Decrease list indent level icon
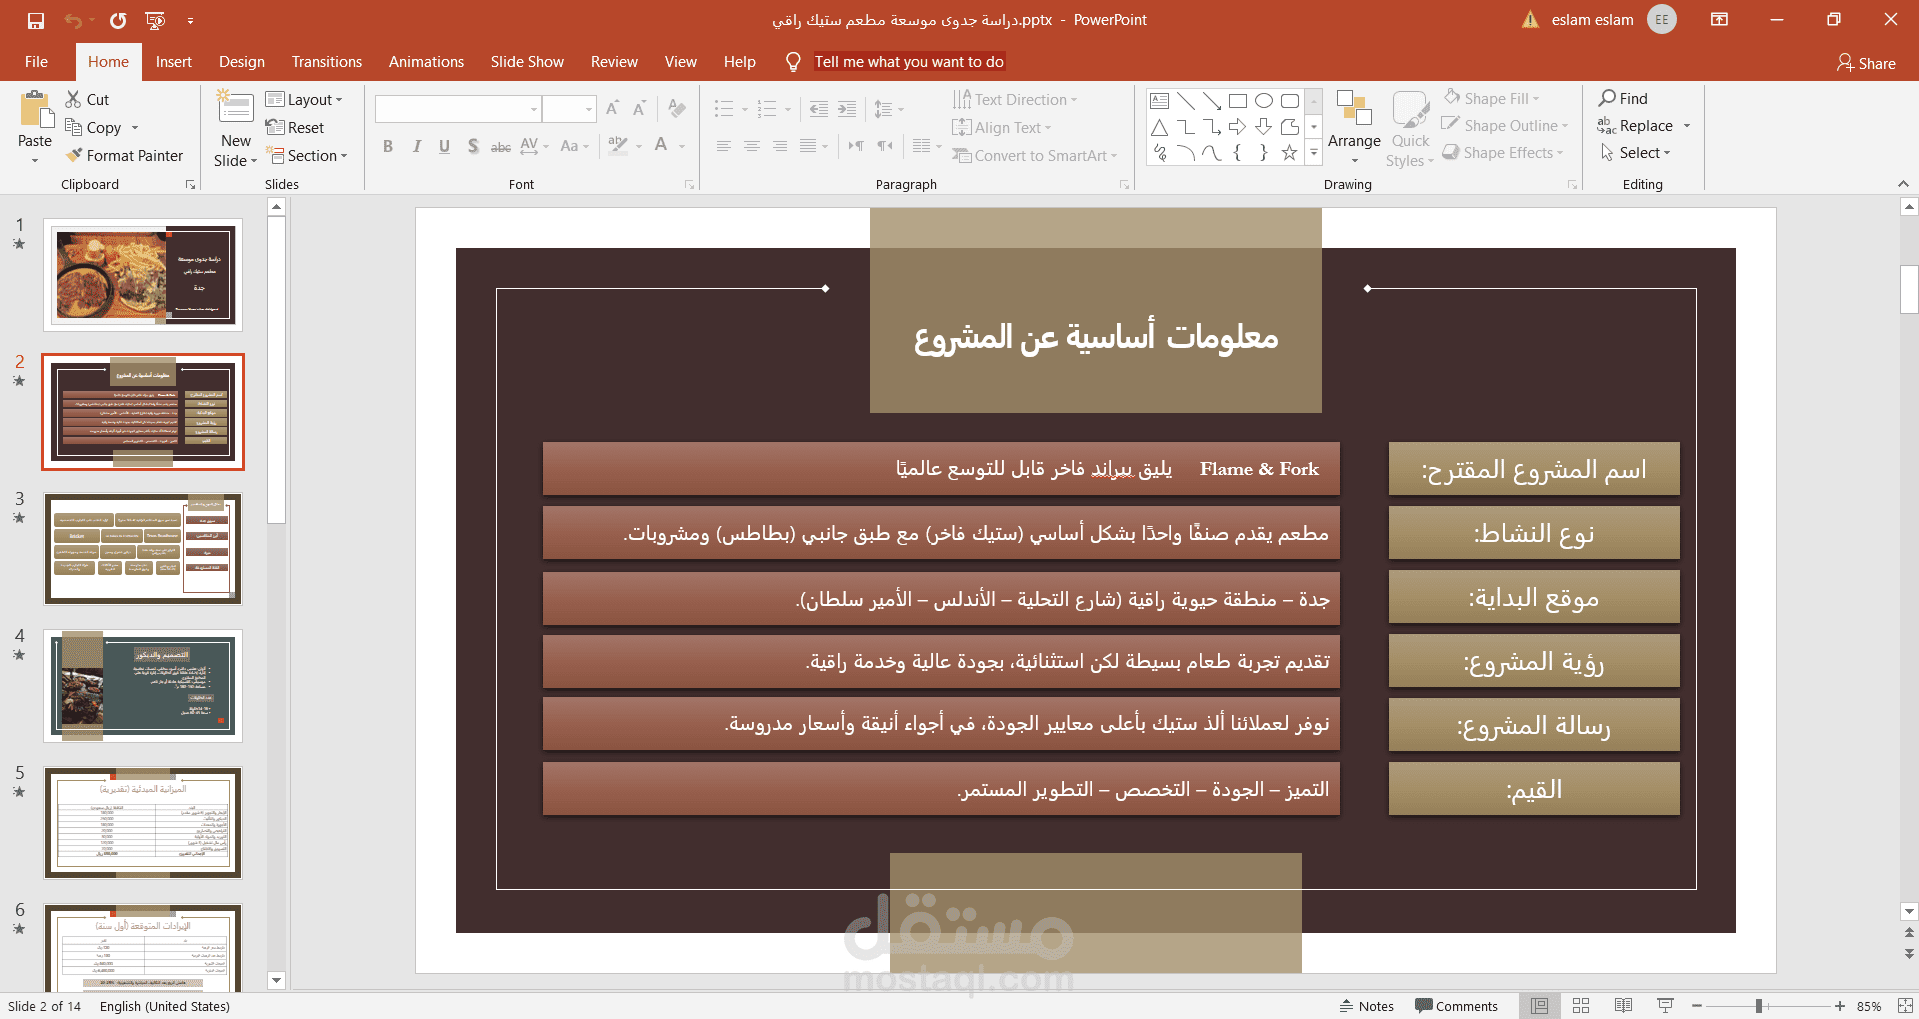This screenshot has width=1919, height=1019. click(818, 108)
